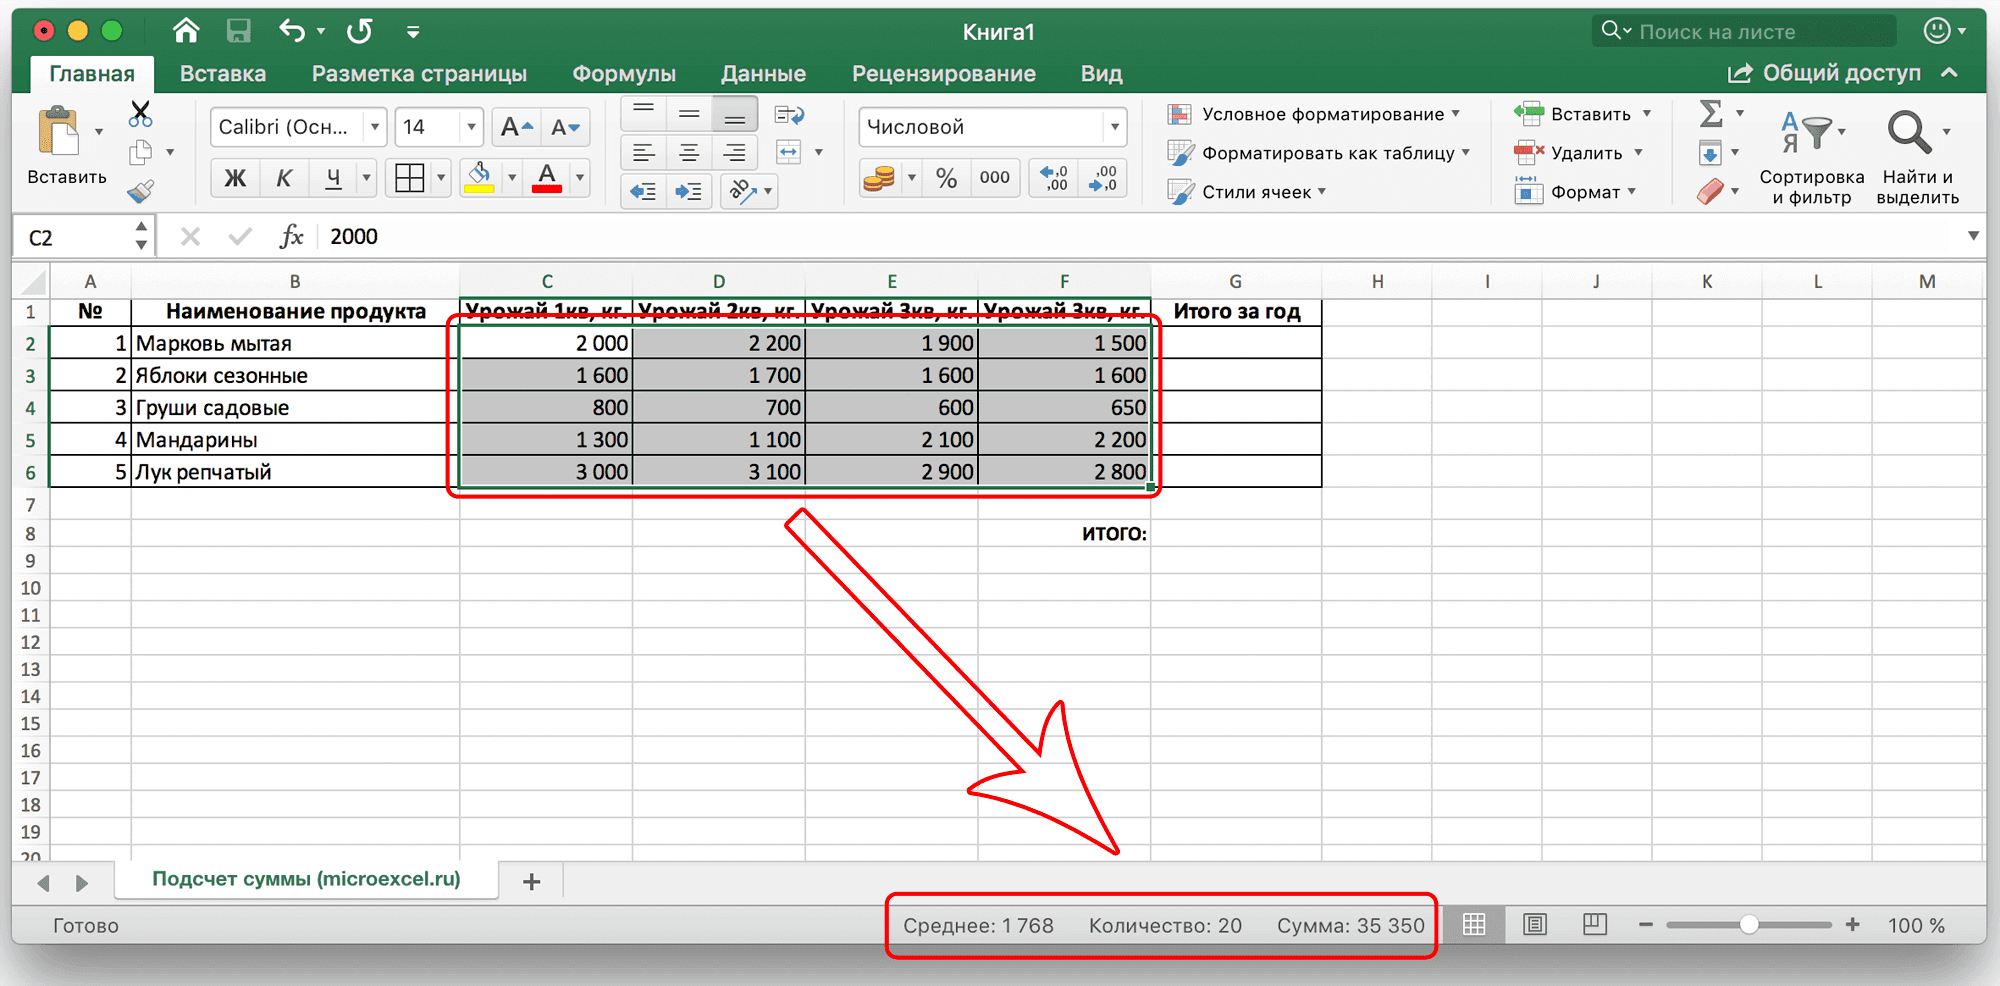Click the increase decimal icon
Screen dimensions: 2000x986
[1052, 177]
